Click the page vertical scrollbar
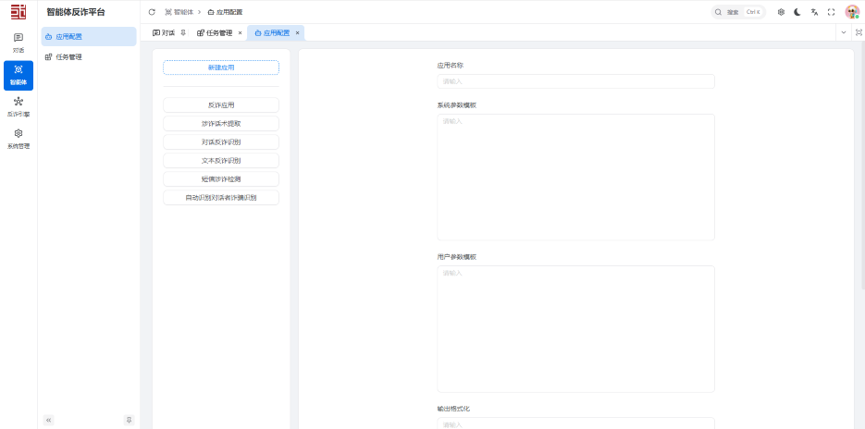Viewport: 865px width, 429px height. click(x=863, y=165)
